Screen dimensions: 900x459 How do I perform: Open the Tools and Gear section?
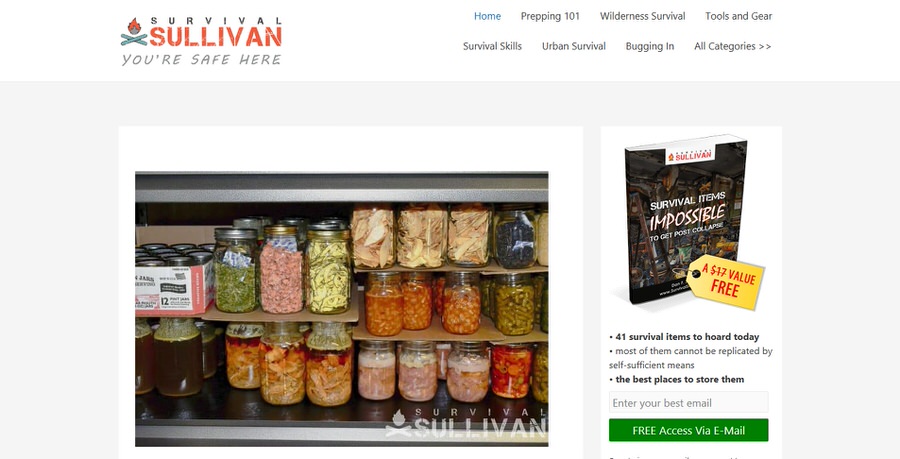pos(738,16)
